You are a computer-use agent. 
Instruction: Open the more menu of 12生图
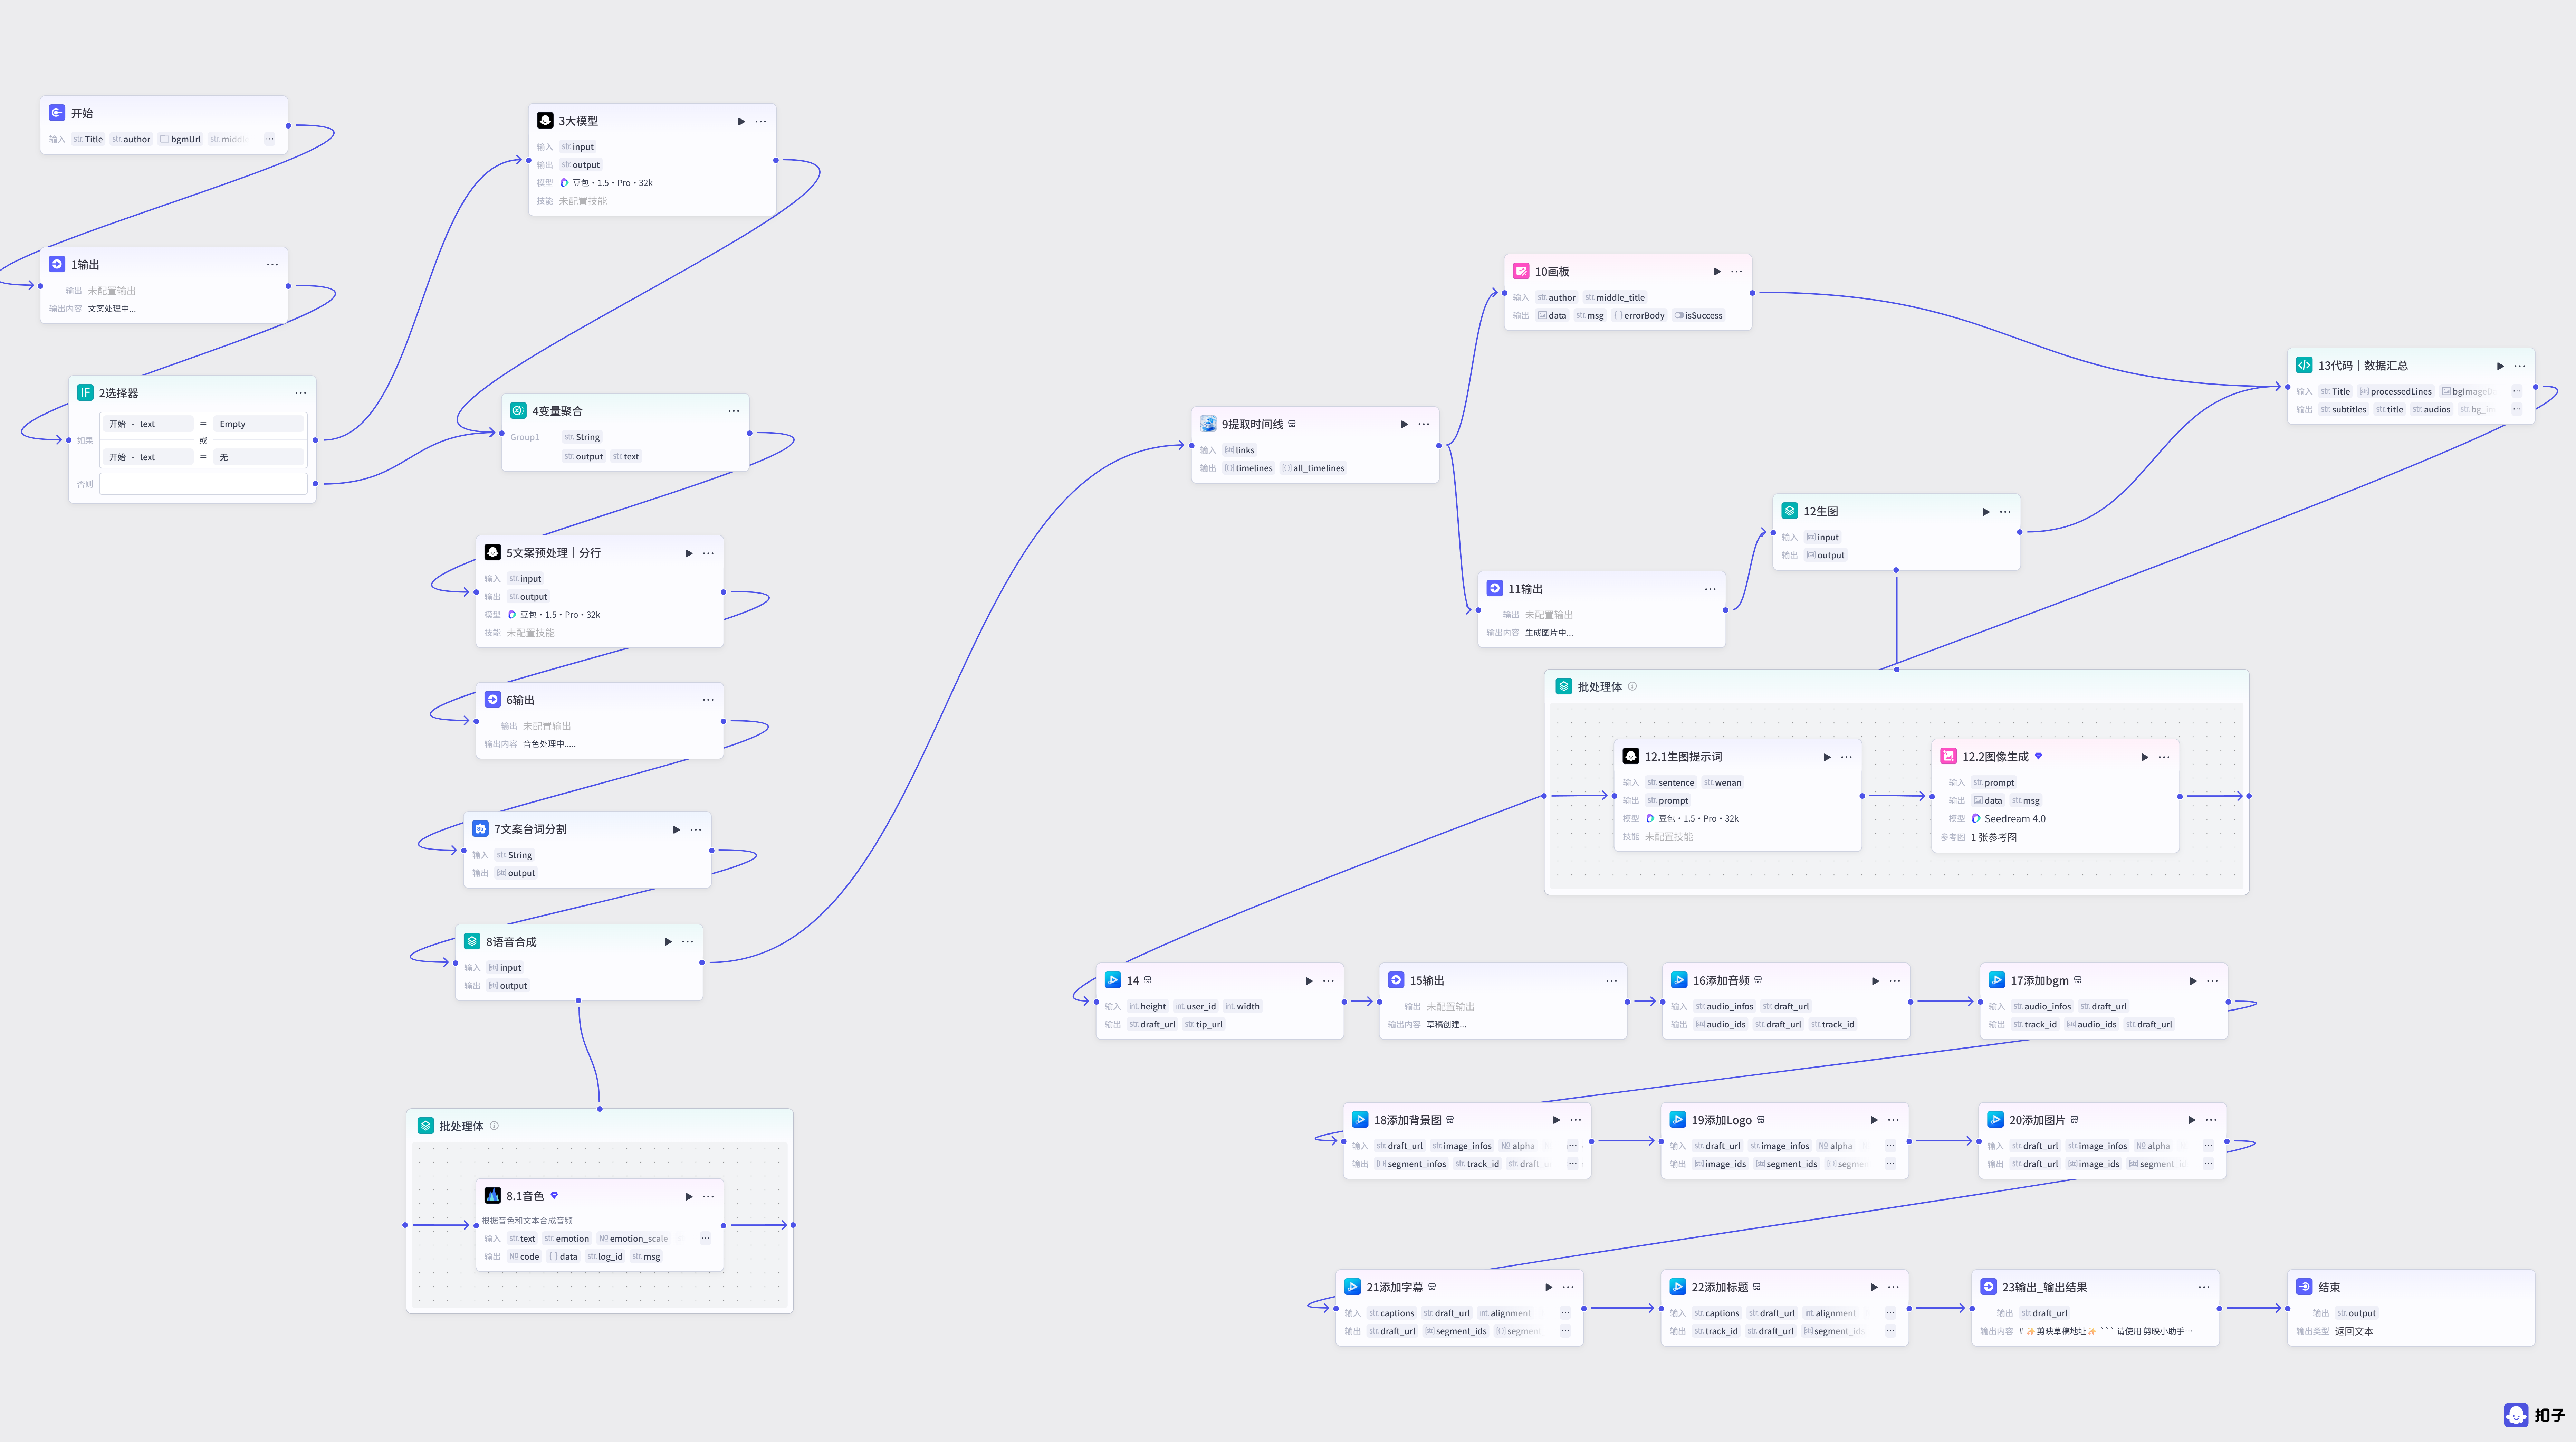tap(2005, 512)
